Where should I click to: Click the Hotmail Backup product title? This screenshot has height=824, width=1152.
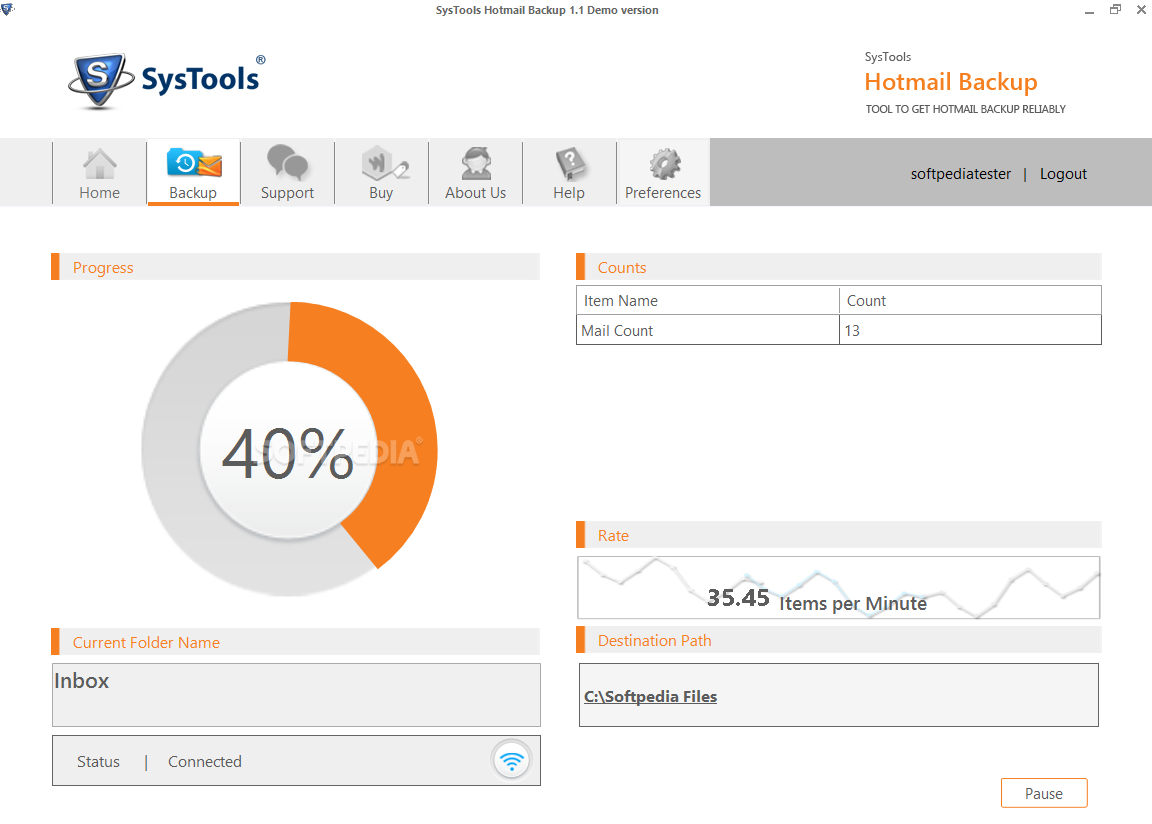pyautogui.click(x=951, y=82)
